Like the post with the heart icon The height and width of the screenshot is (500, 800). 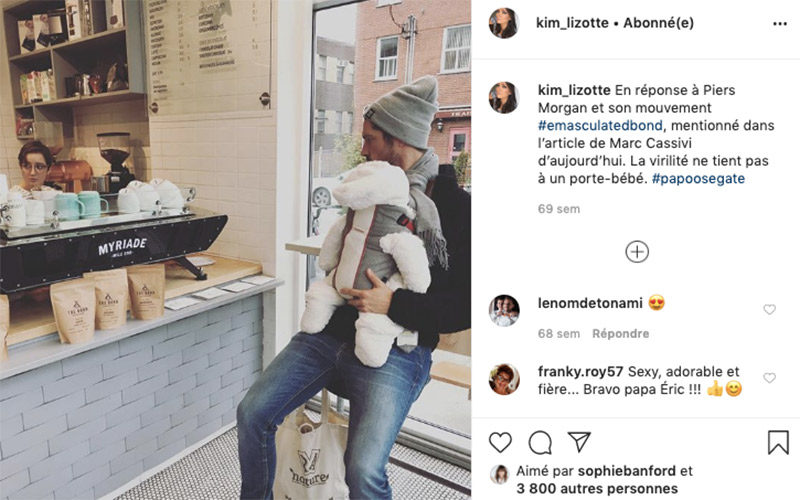[500, 442]
